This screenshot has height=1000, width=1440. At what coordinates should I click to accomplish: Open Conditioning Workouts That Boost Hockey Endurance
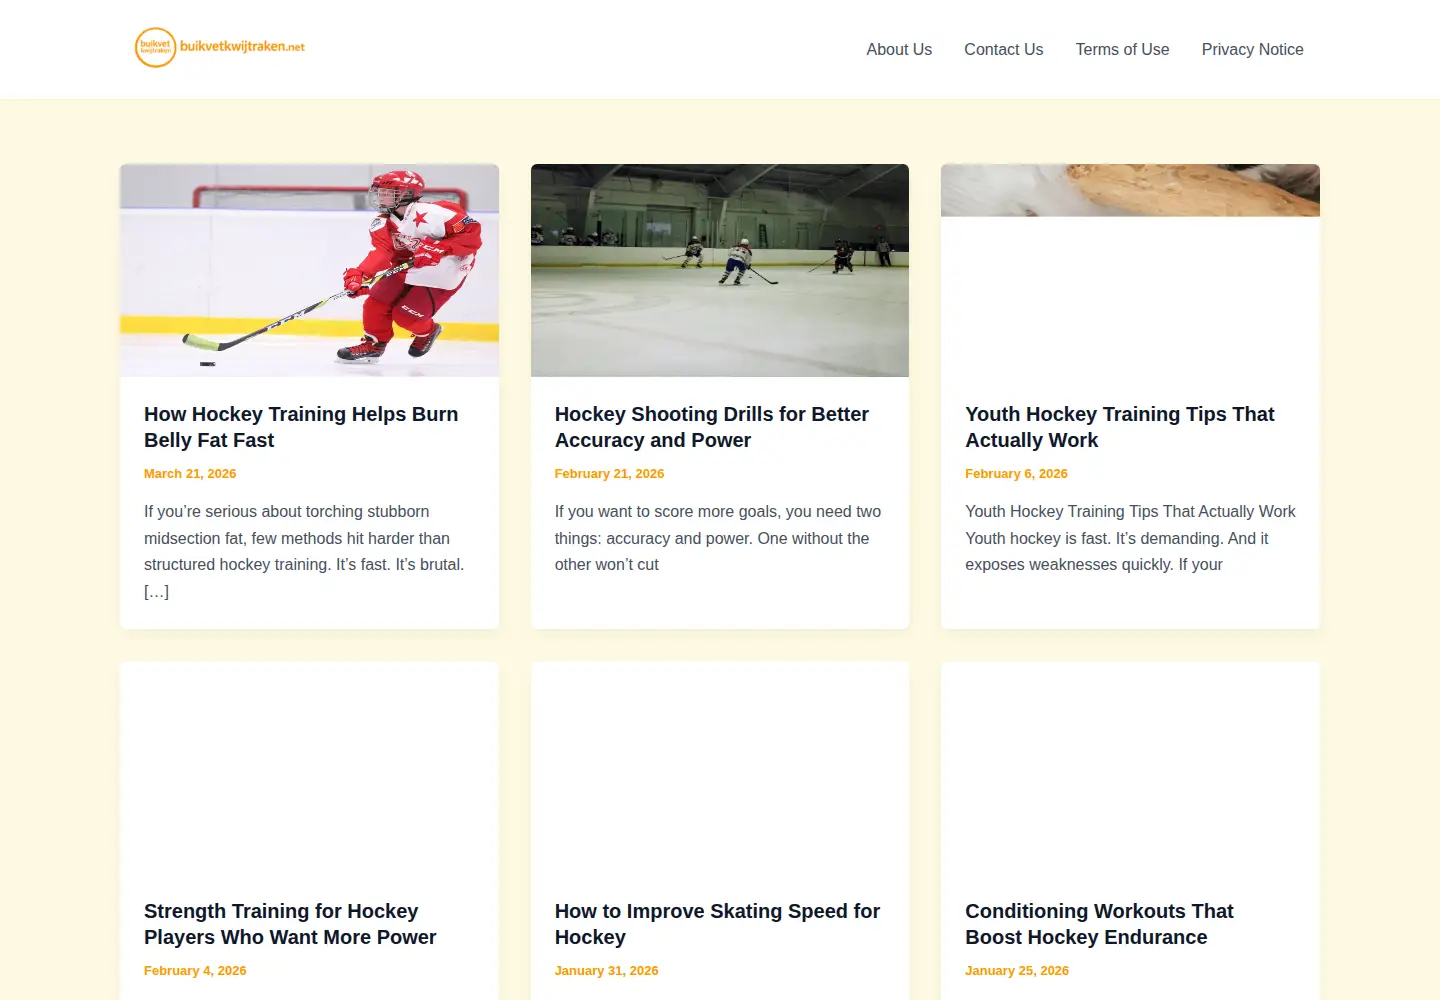click(1099, 924)
